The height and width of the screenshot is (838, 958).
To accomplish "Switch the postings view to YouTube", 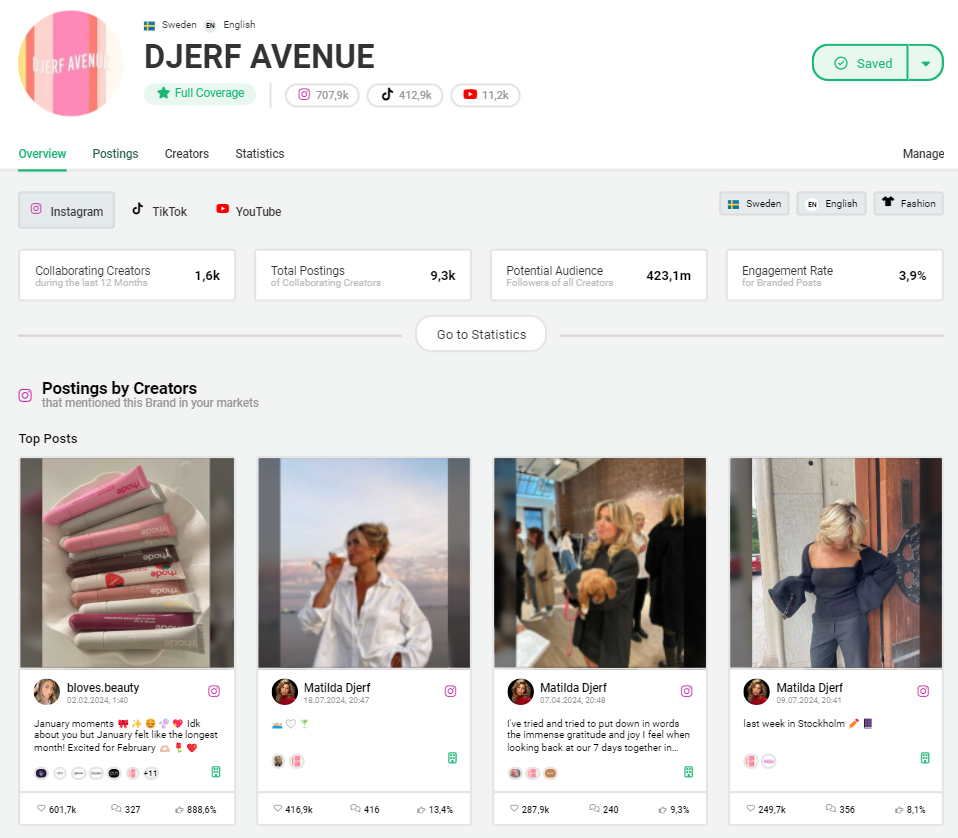I will [248, 211].
